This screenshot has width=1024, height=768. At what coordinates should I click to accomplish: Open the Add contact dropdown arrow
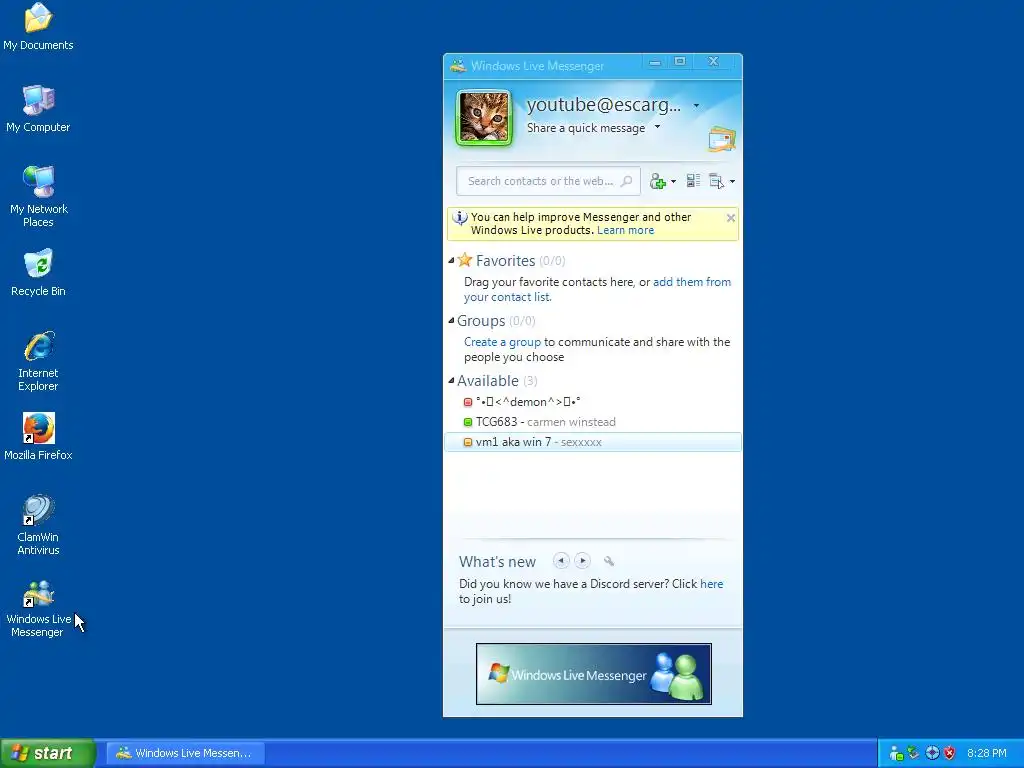click(x=673, y=182)
